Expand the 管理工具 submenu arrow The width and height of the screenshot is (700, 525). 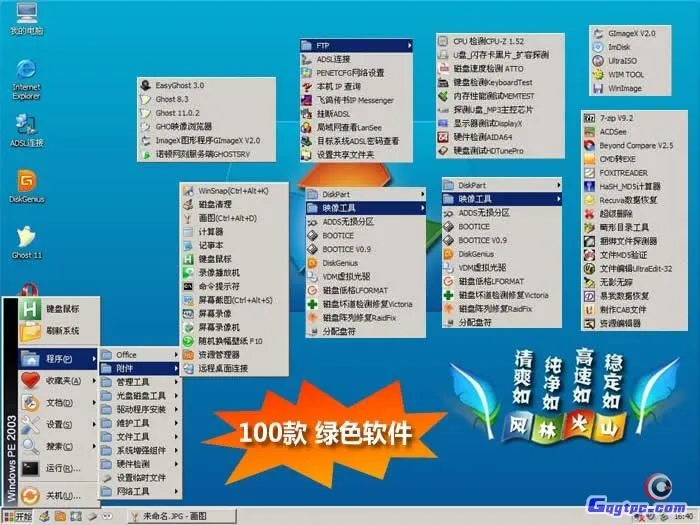pos(176,383)
